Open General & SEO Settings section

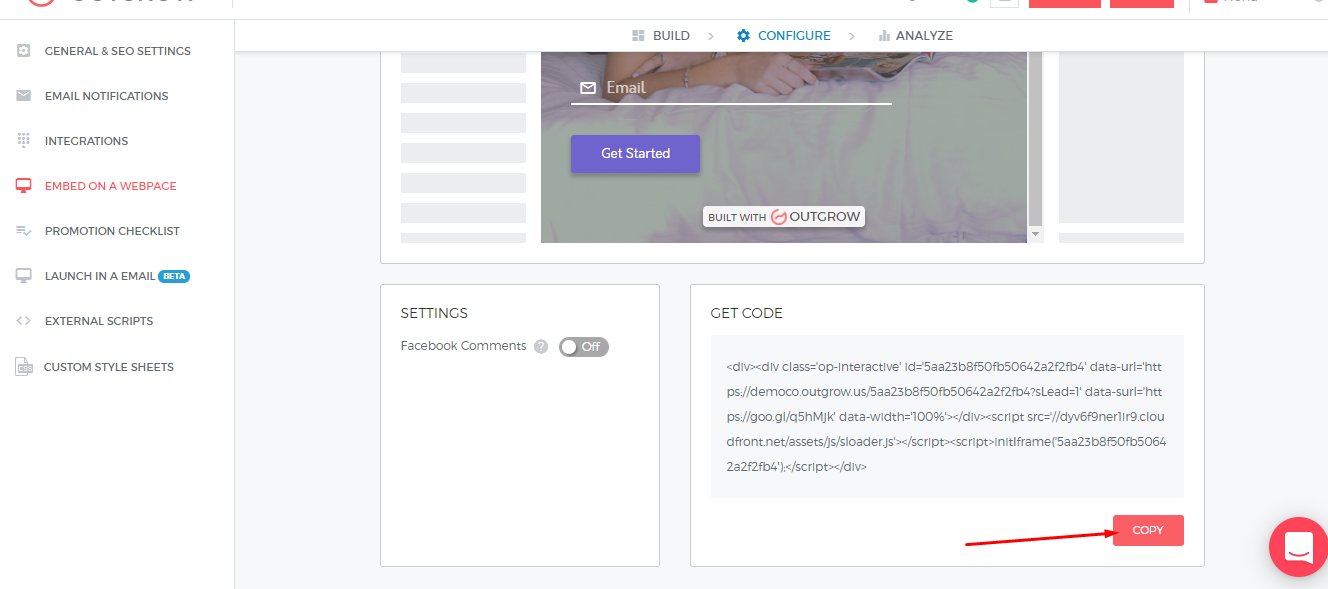(x=117, y=51)
